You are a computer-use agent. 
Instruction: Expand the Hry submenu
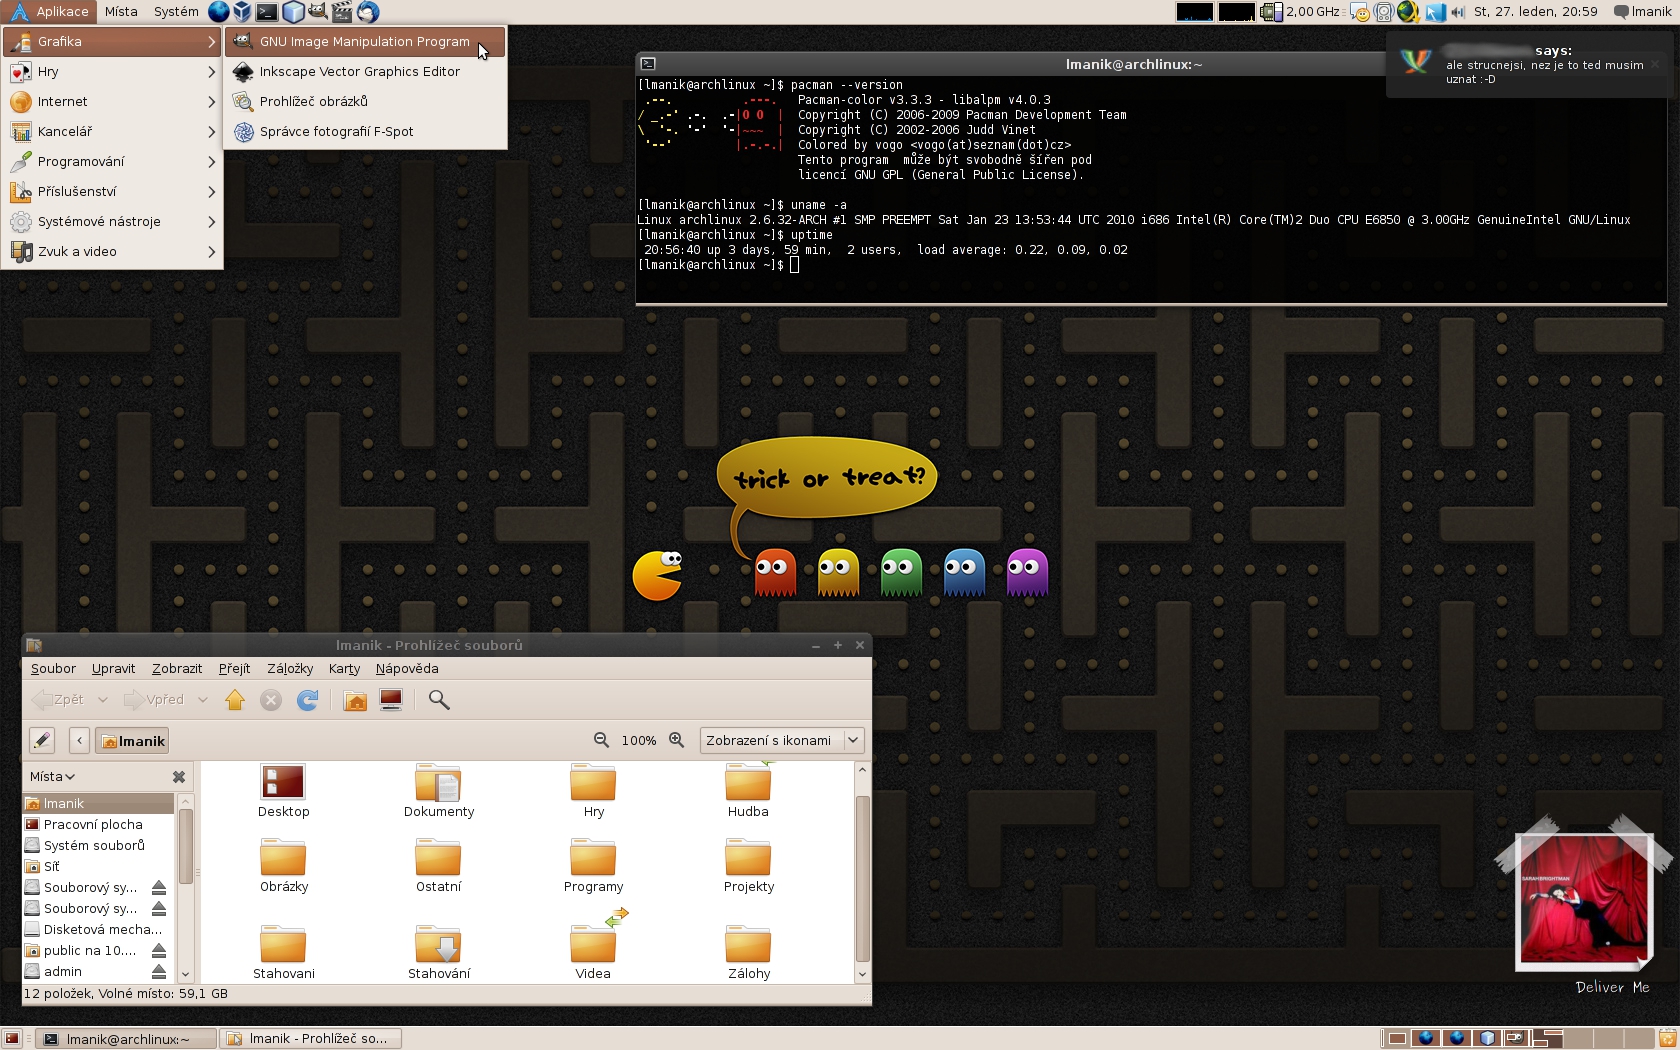(113, 72)
